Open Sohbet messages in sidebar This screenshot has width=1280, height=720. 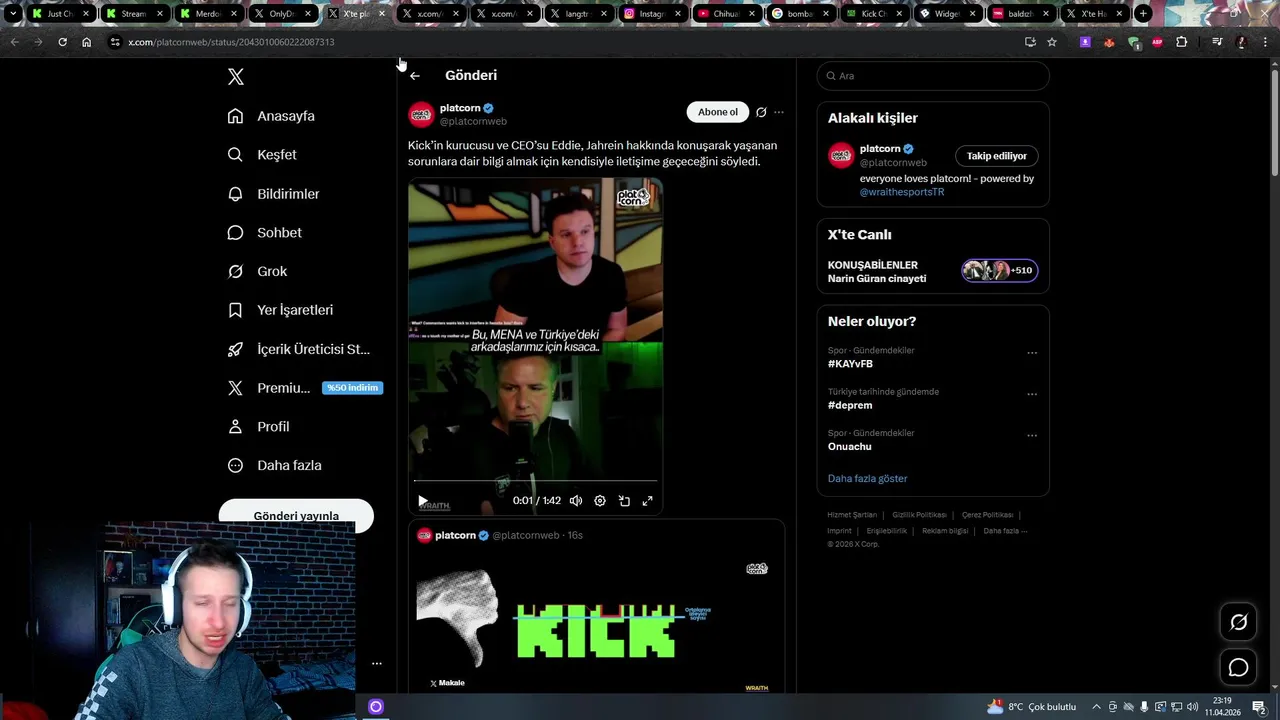click(x=264, y=233)
